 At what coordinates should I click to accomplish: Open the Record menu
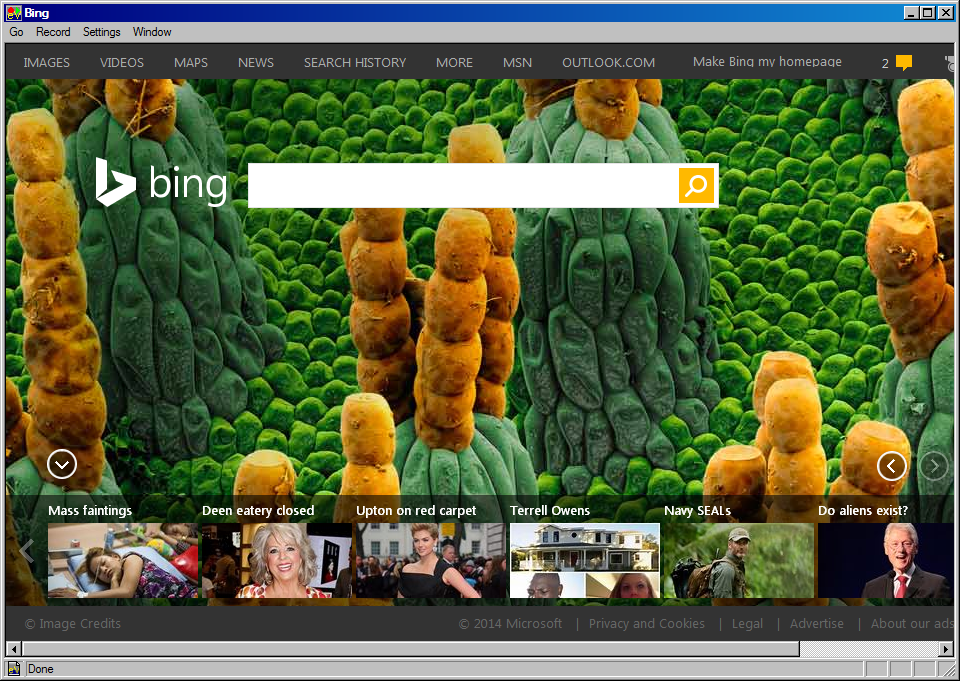(53, 32)
